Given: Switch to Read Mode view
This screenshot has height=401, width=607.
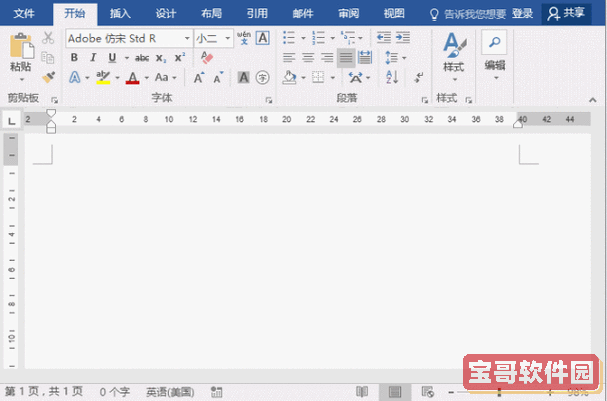Looking at the screenshot, I should pyautogui.click(x=362, y=392).
